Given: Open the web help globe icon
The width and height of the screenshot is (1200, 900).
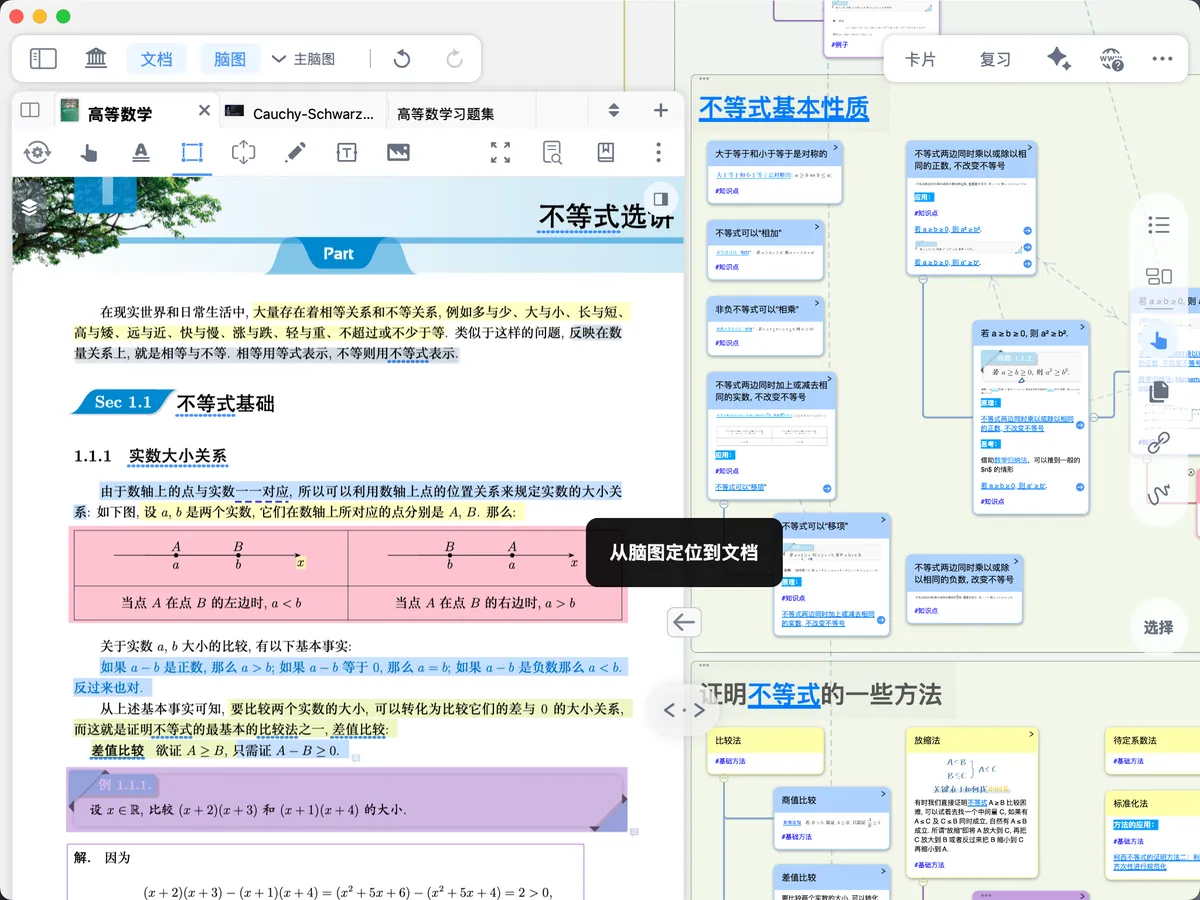Looking at the screenshot, I should pos(1111,59).
